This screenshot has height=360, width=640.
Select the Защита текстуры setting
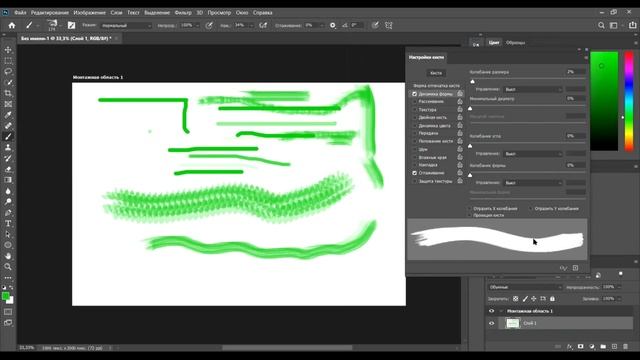click(435, 181)
